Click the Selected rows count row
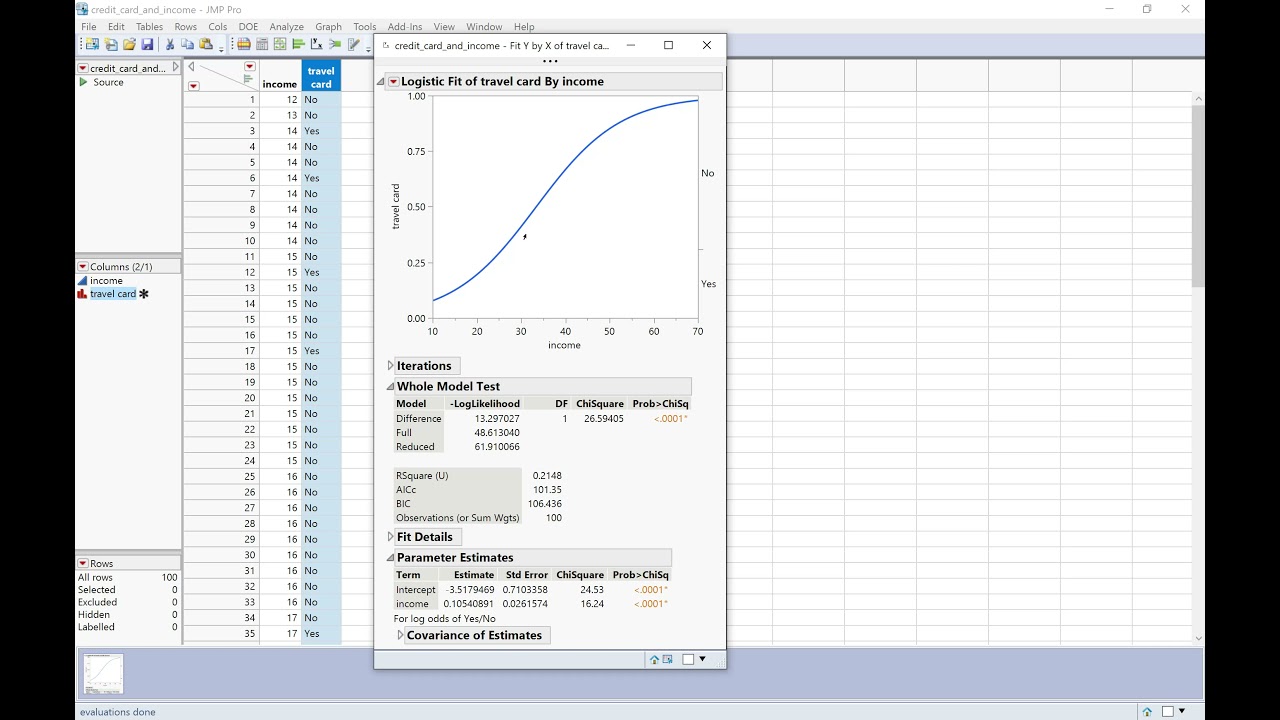The height and width of the screenshot is (720, 1280). pyautogui.click(x=128, y=590)
